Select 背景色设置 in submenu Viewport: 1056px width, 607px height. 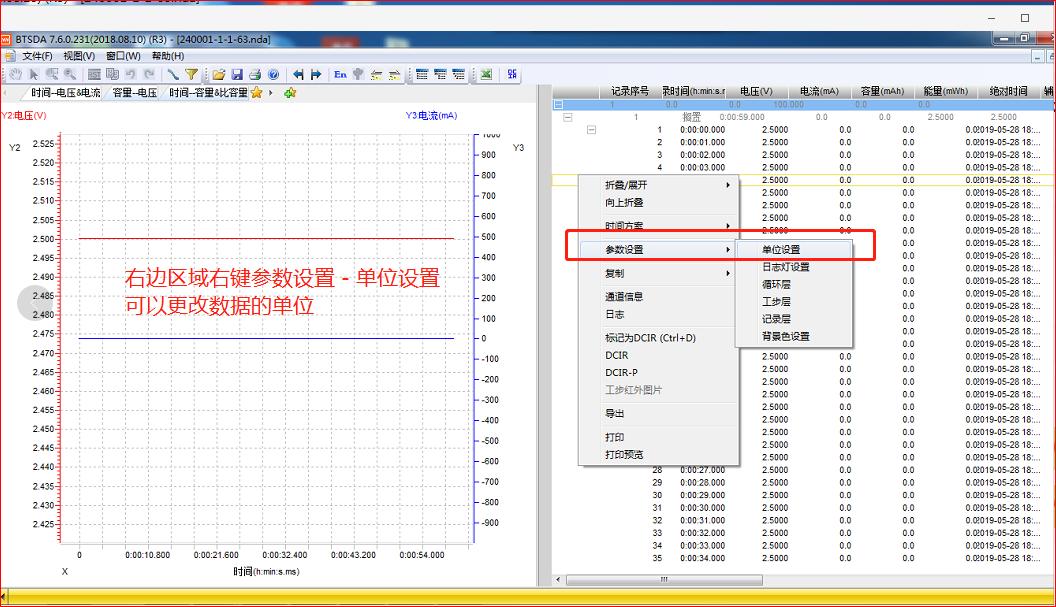pos(794,336)
